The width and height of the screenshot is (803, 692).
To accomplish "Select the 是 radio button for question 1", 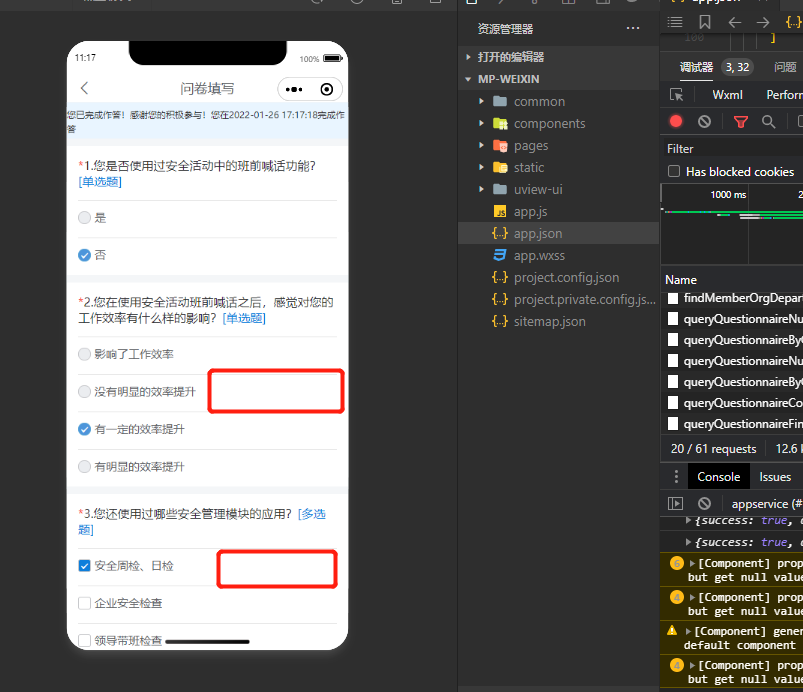I will coord(85,218).
